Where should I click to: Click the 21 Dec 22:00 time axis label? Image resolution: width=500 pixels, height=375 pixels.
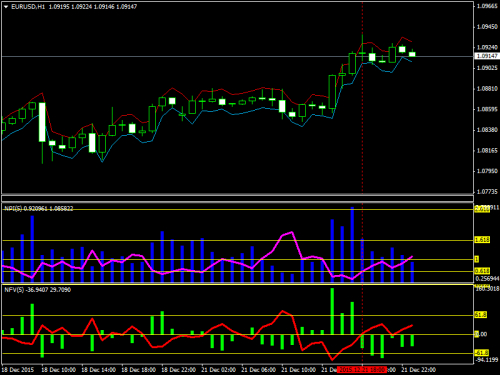[x=418, y=370]
